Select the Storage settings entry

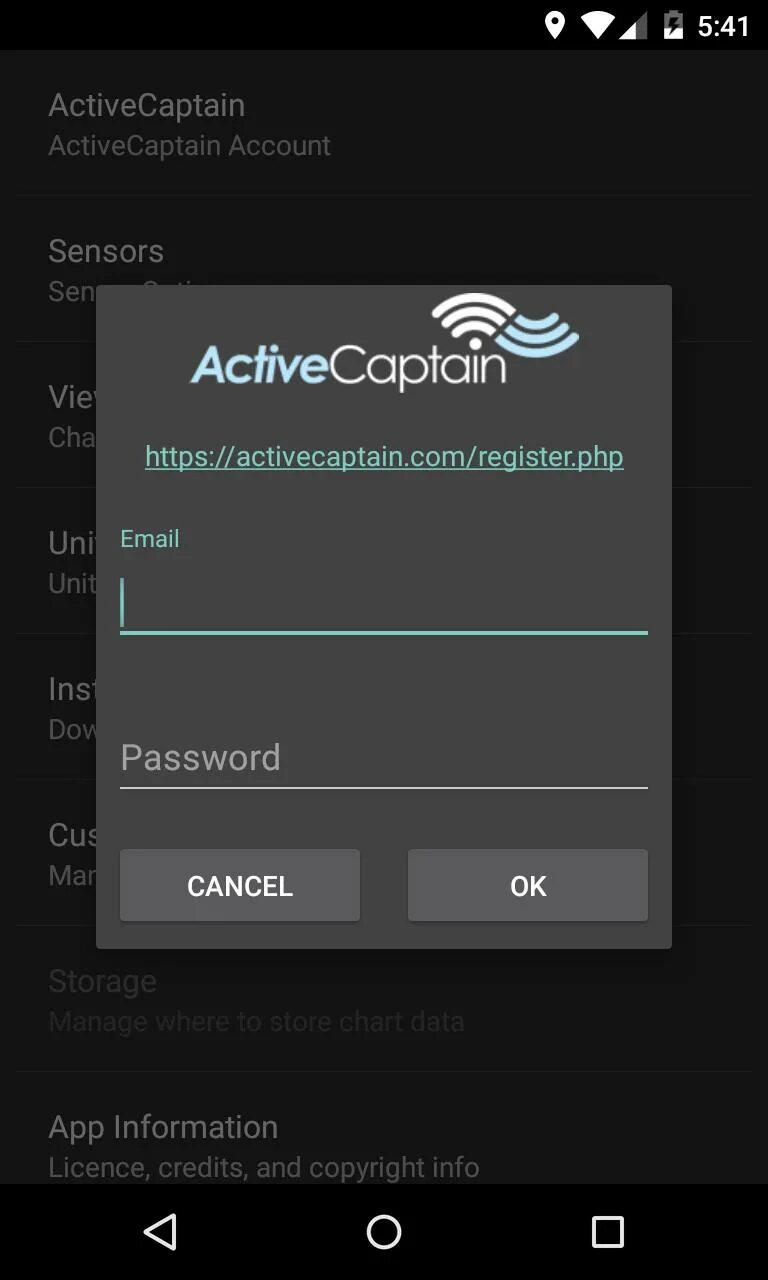[x=384, y=1000]
